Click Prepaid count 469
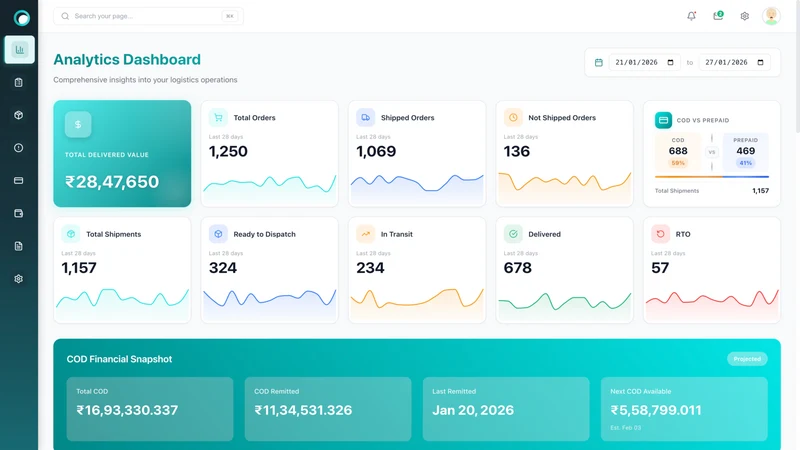Screen dimensions: 800x450 745,151
